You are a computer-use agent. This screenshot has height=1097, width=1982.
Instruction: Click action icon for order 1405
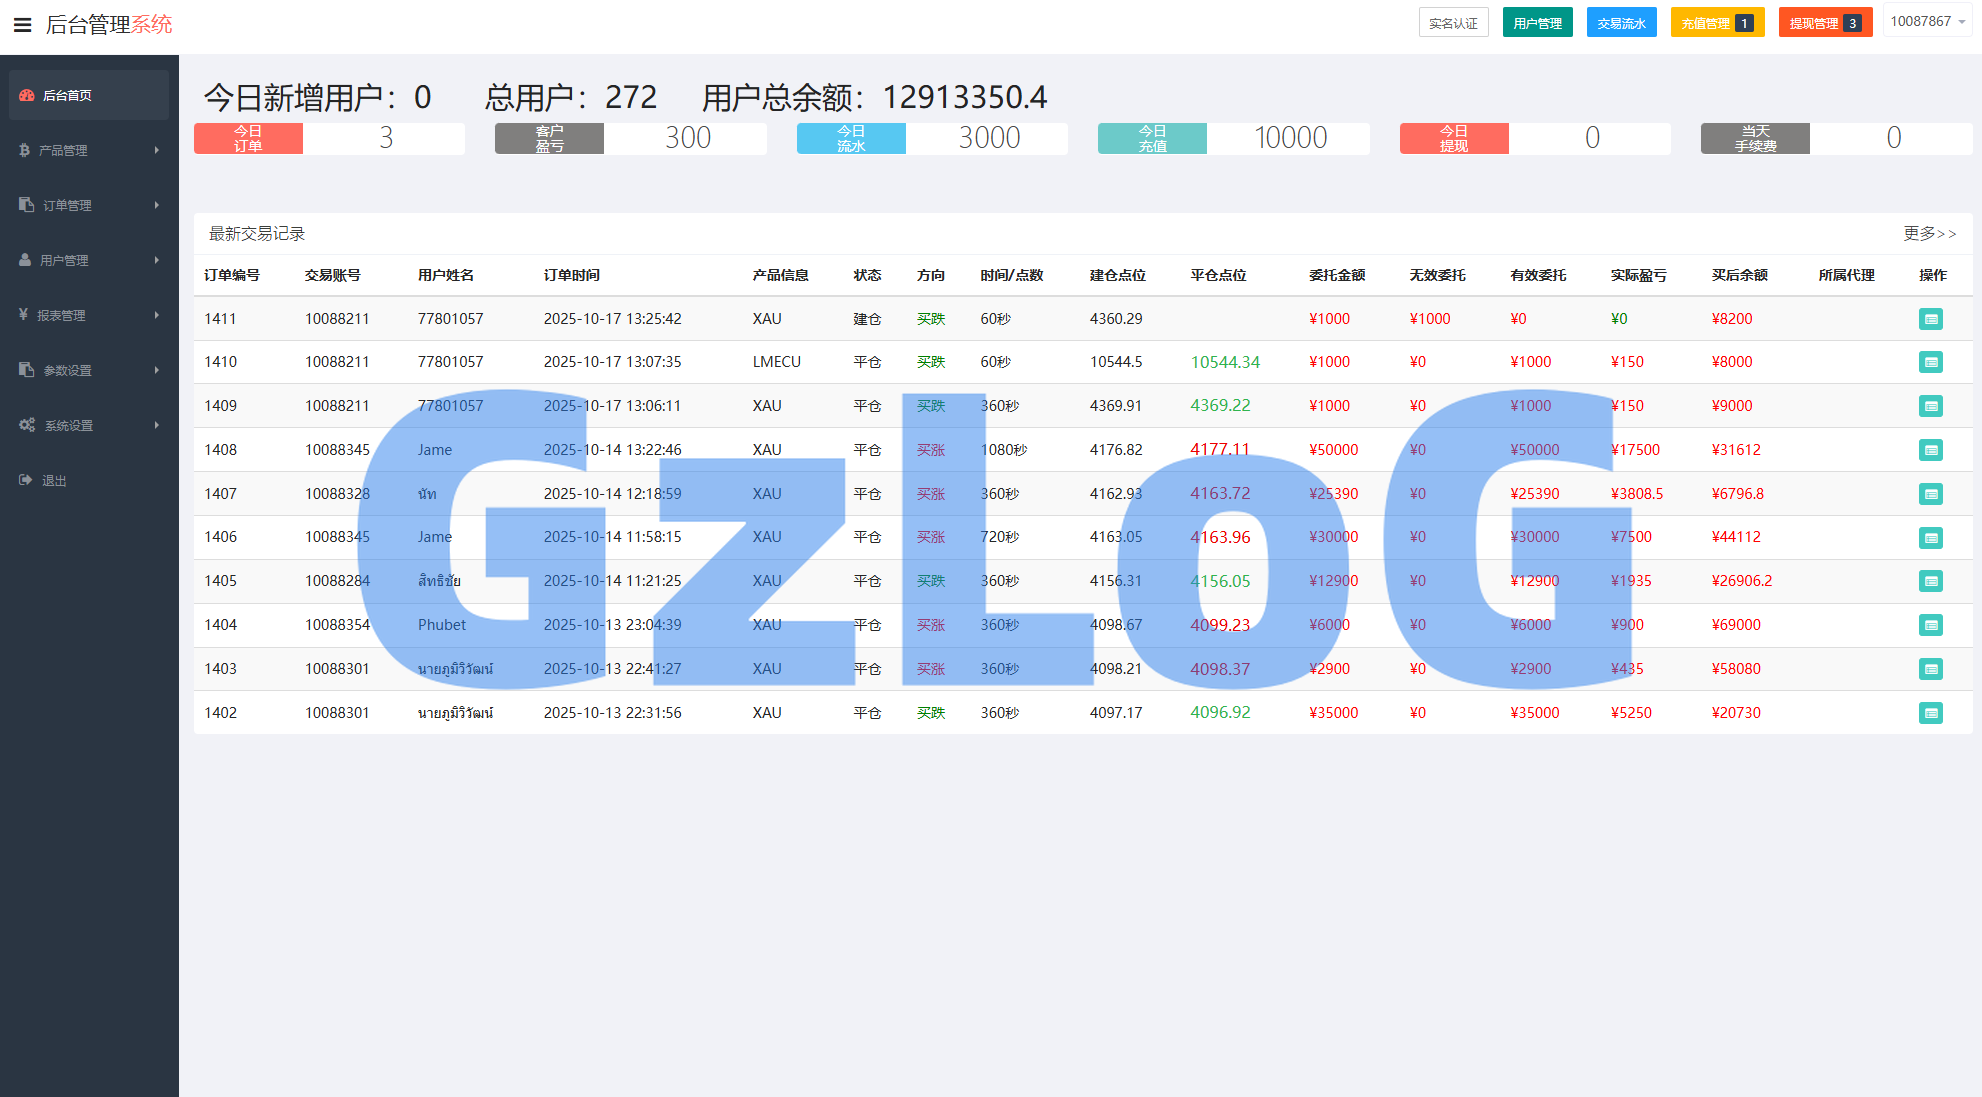[1930, 581]
